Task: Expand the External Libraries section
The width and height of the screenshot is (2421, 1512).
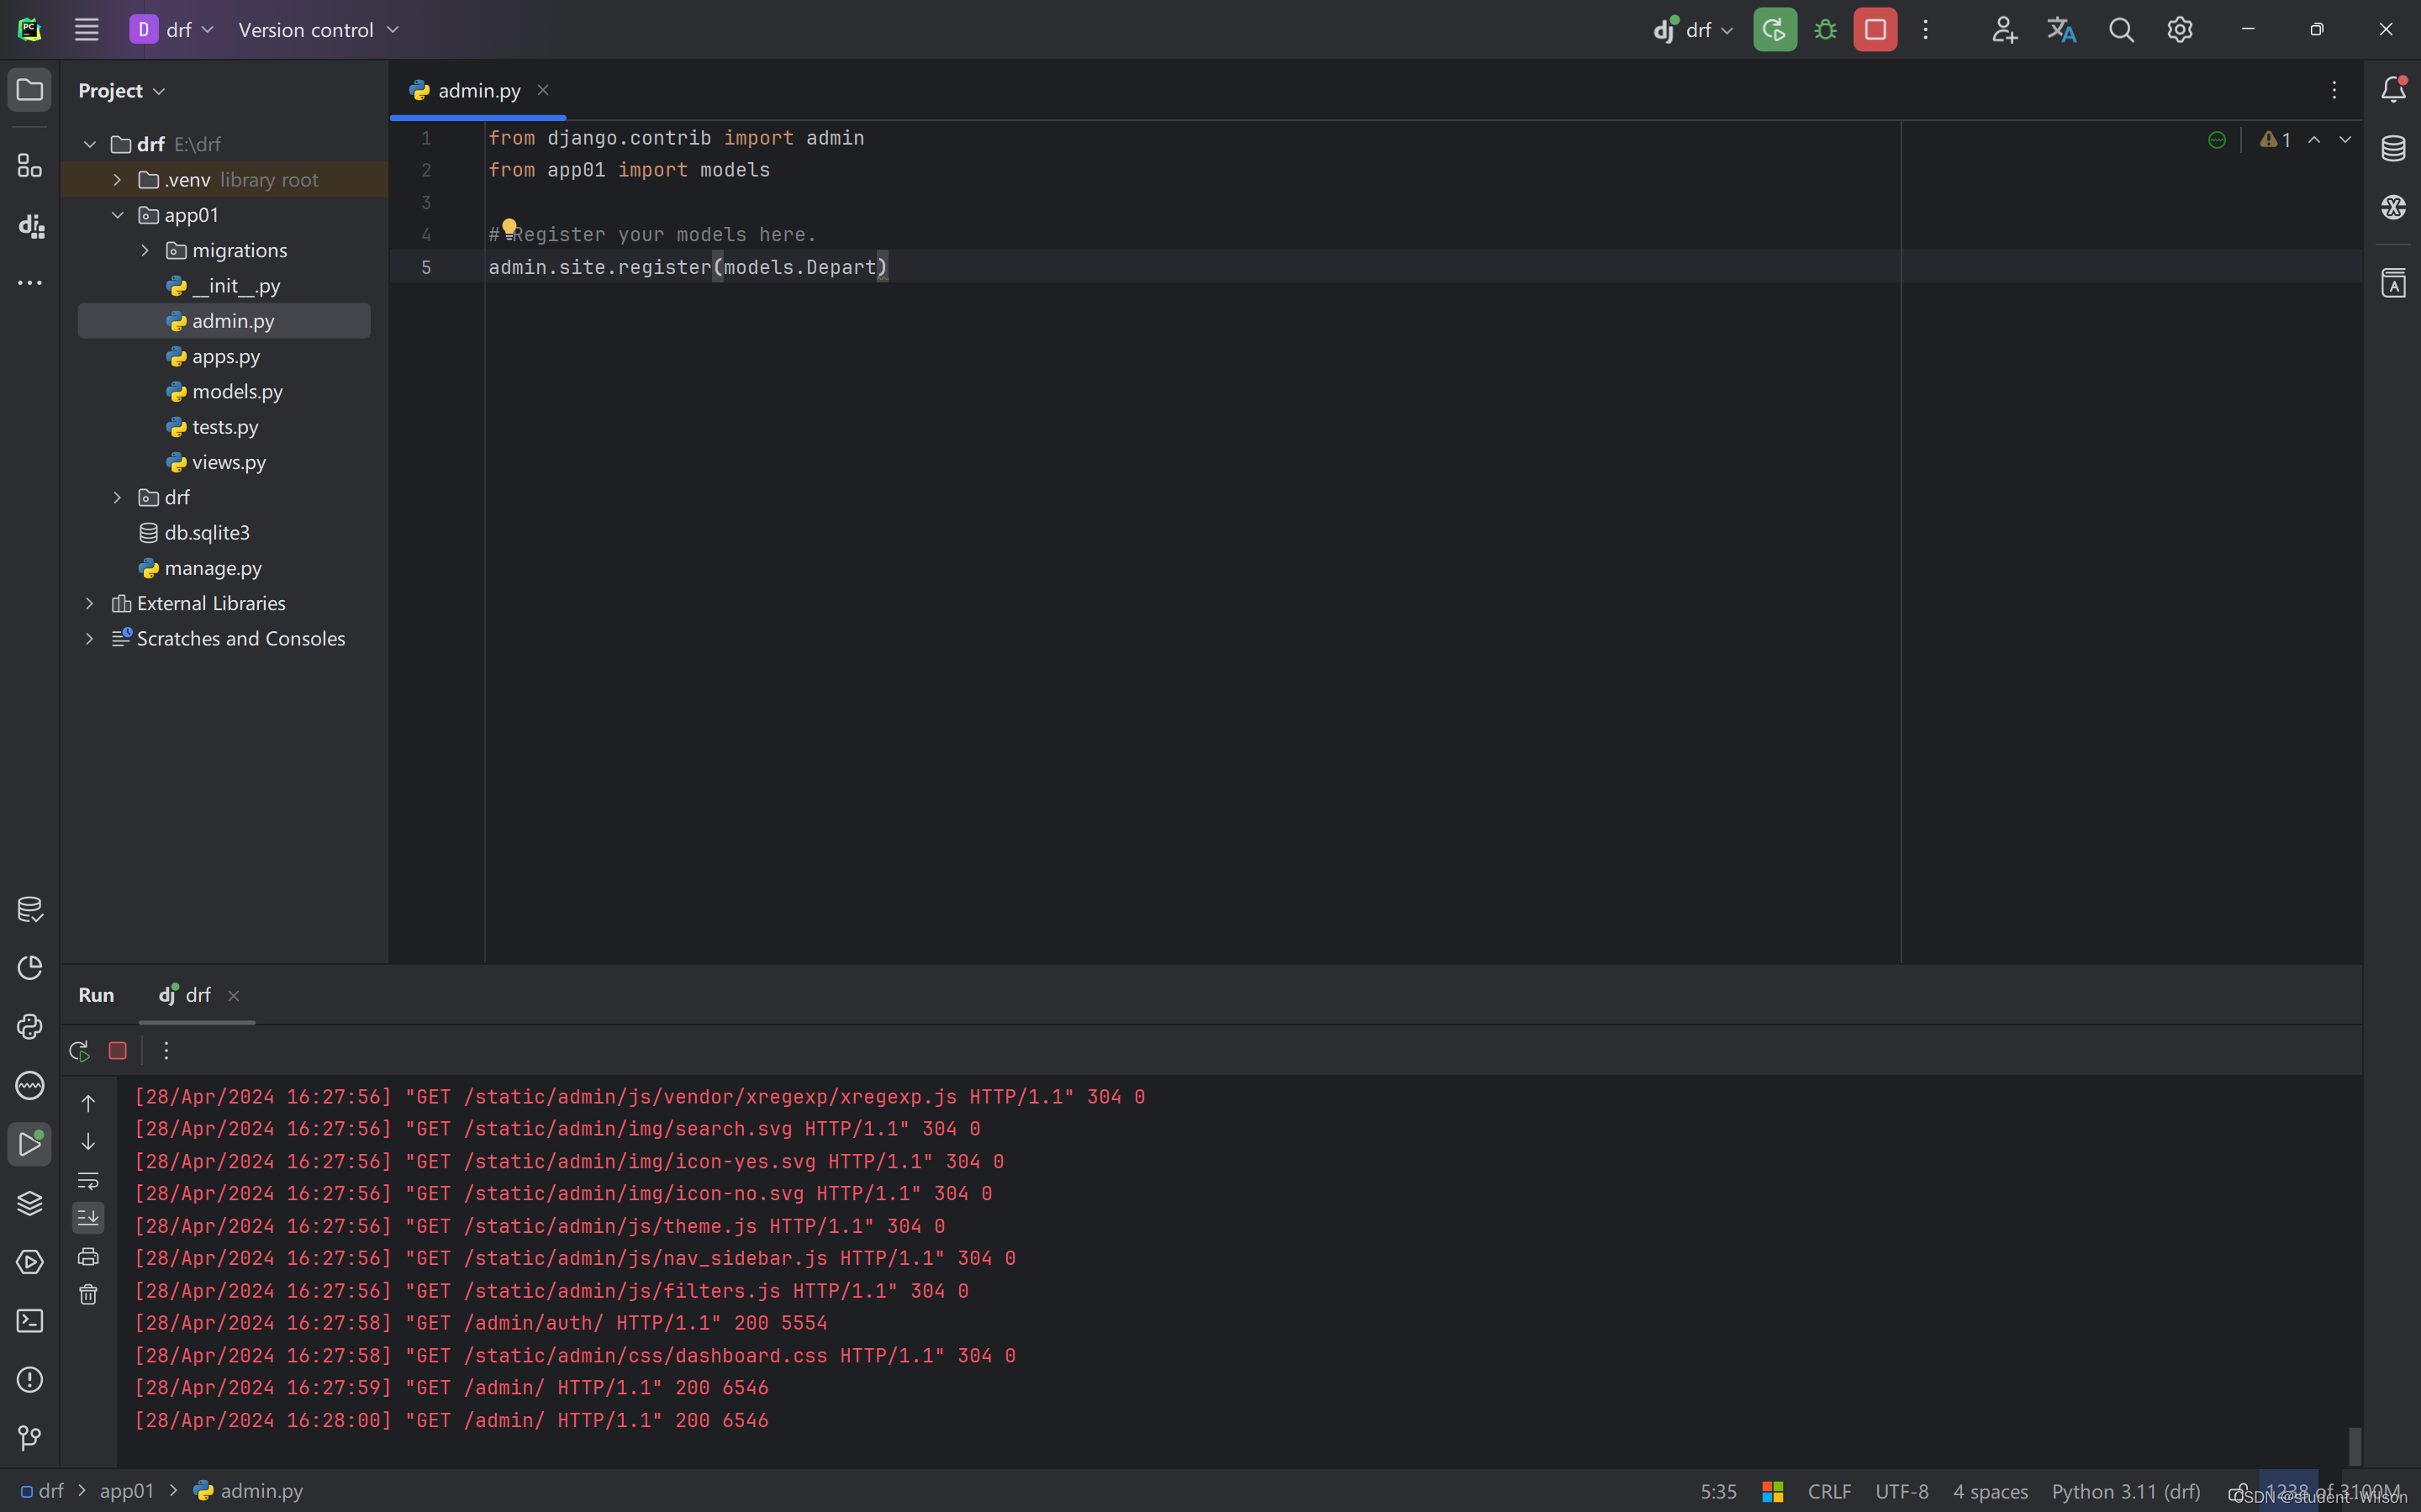Action: [x=87, y=603]
